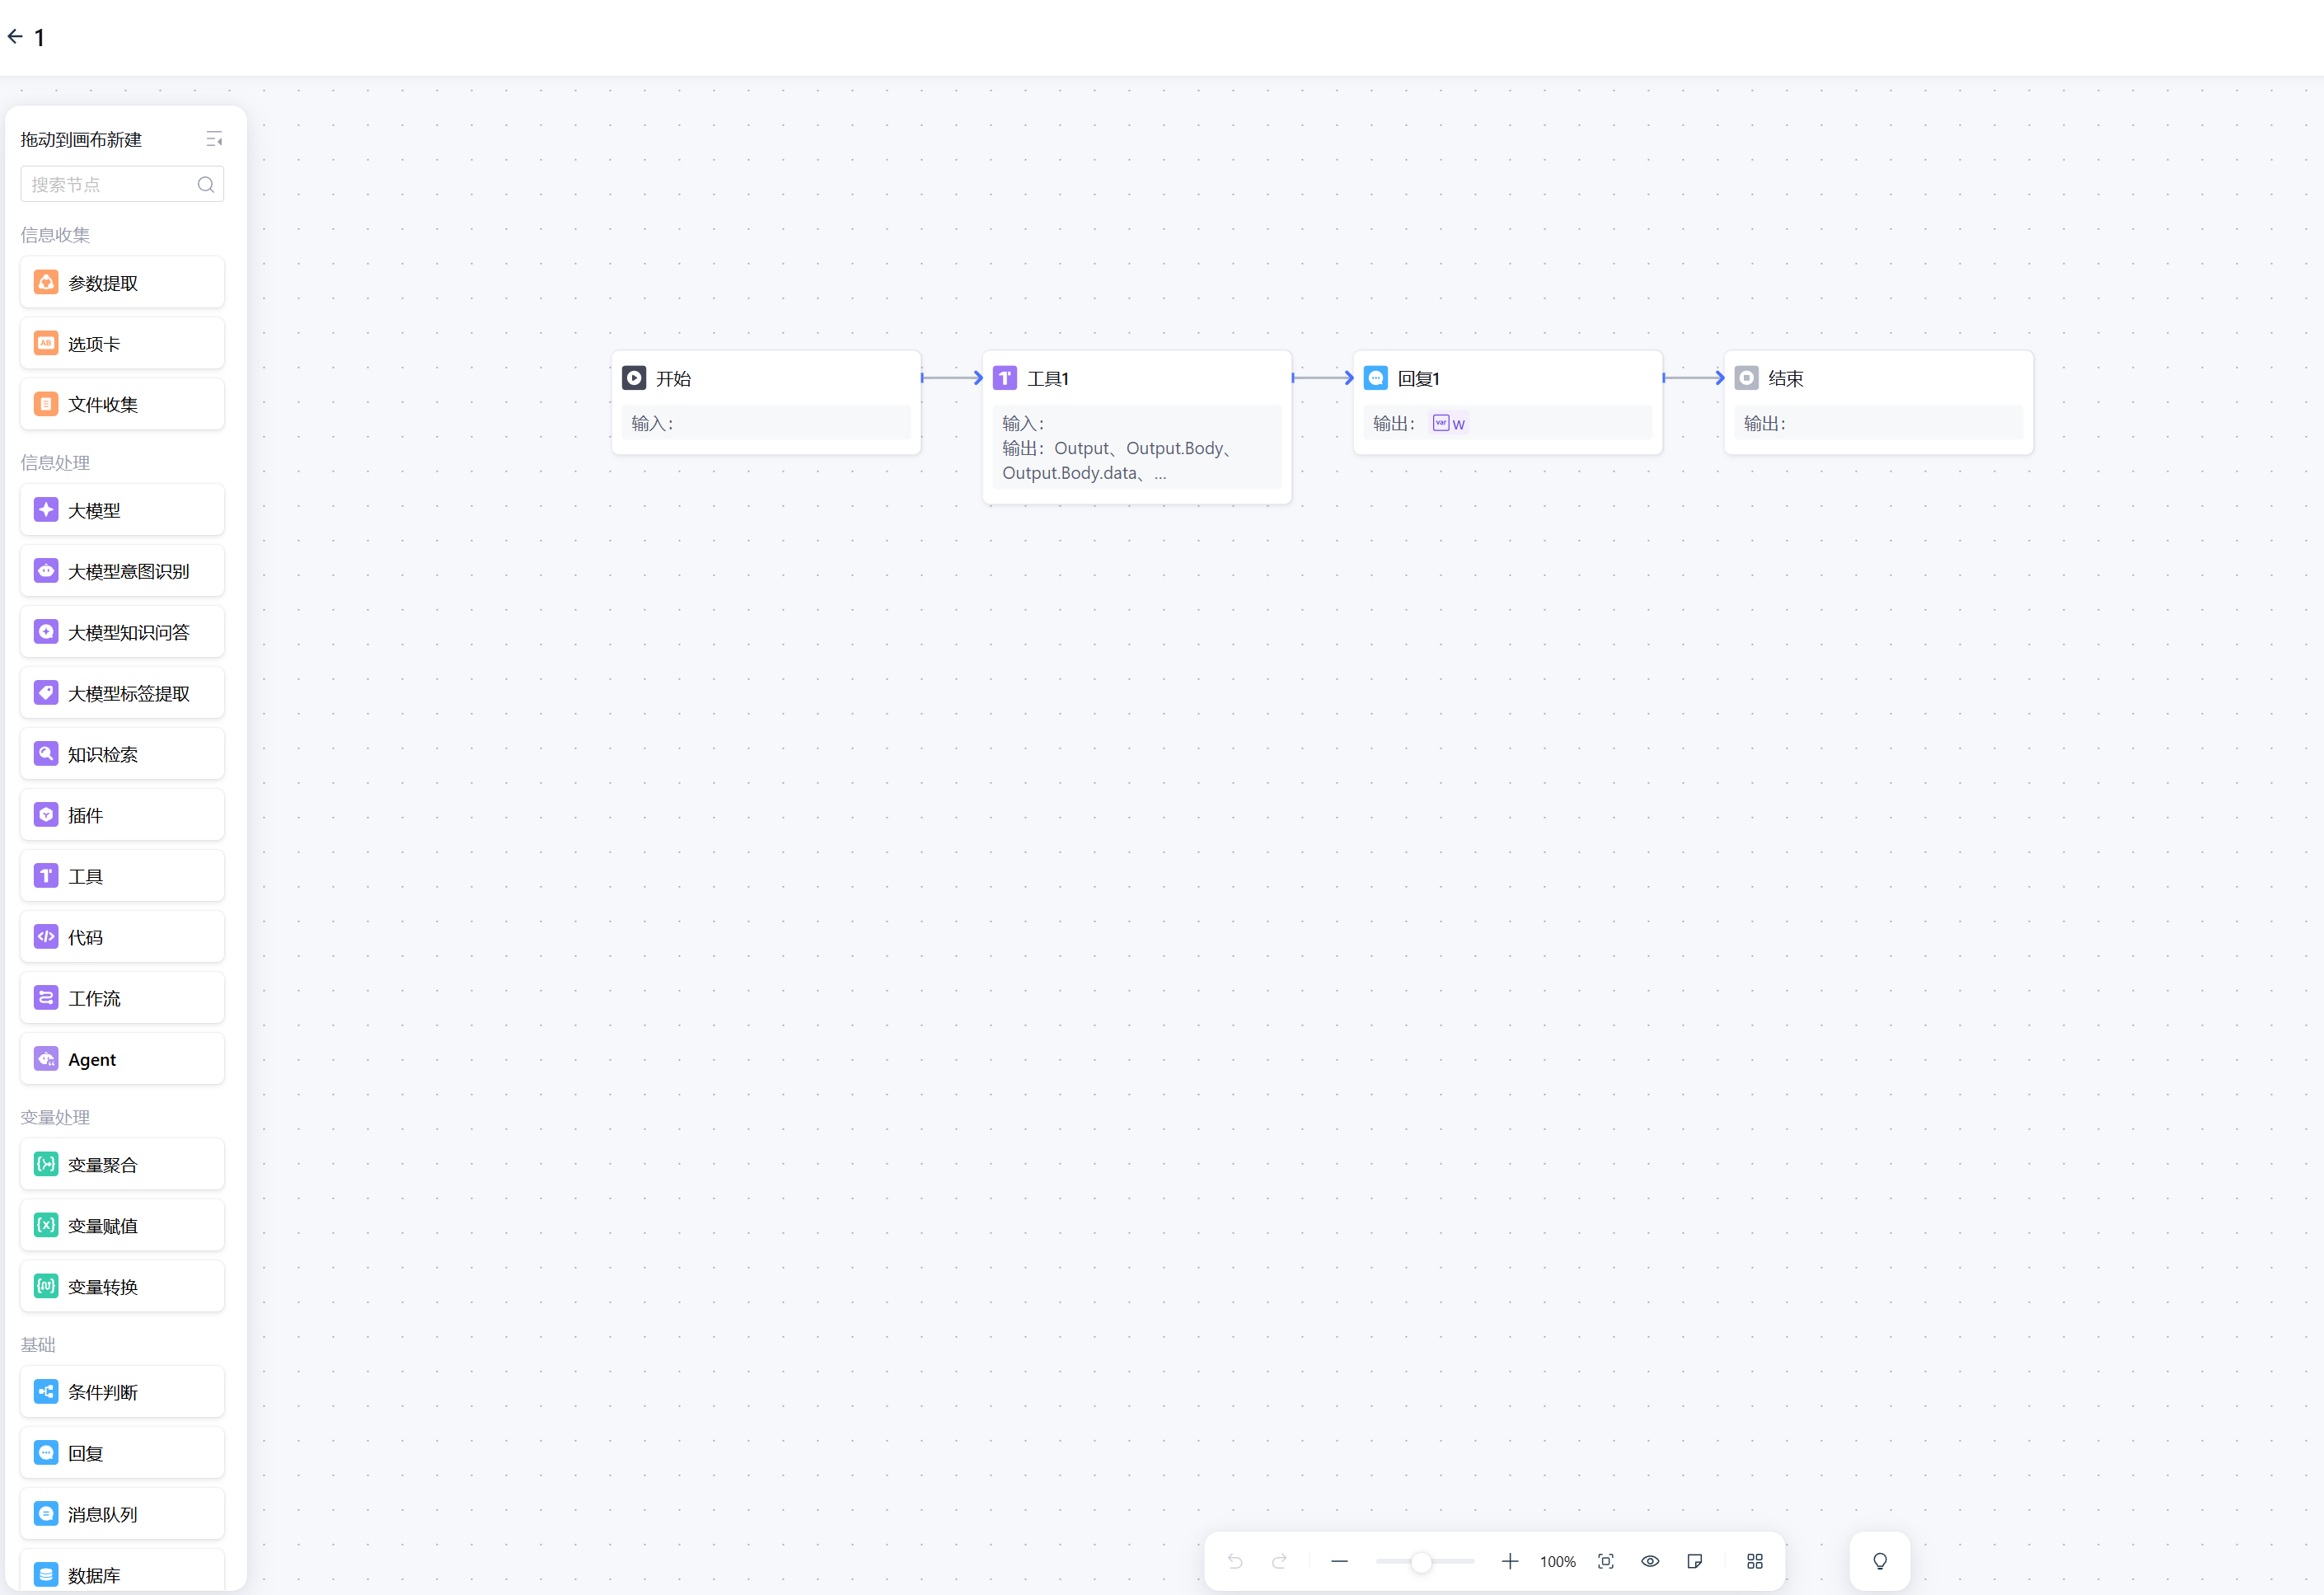Click the canvas zoom slider handle
2324x1595 pixels.
(1421, 1561)
